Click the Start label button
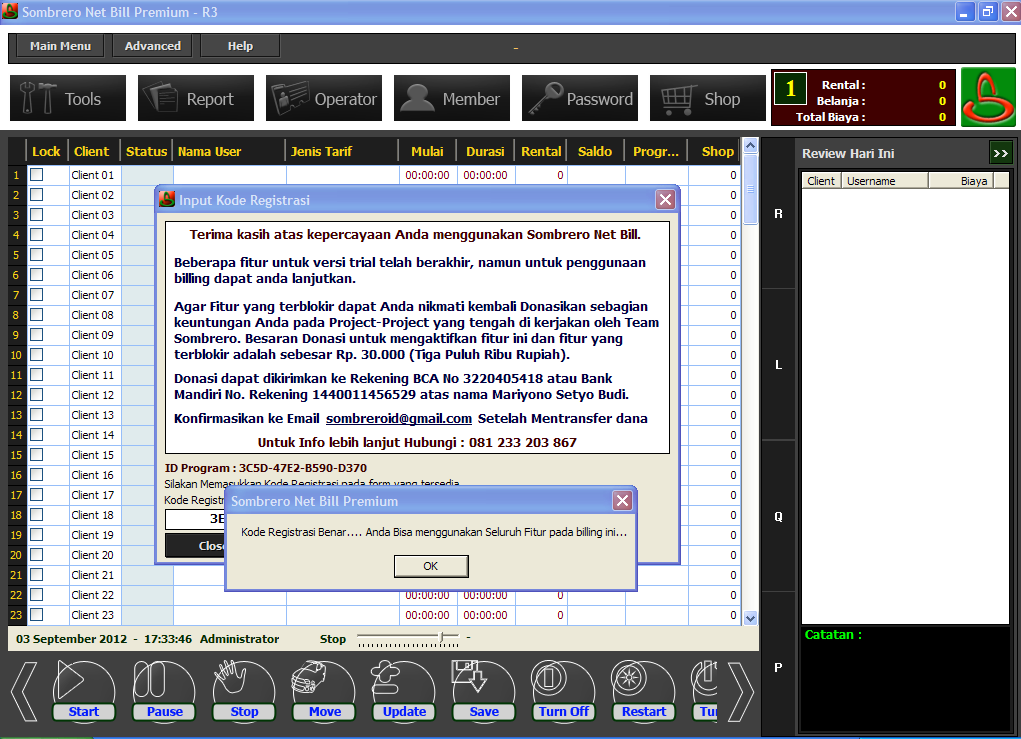 tap(84, 712)
